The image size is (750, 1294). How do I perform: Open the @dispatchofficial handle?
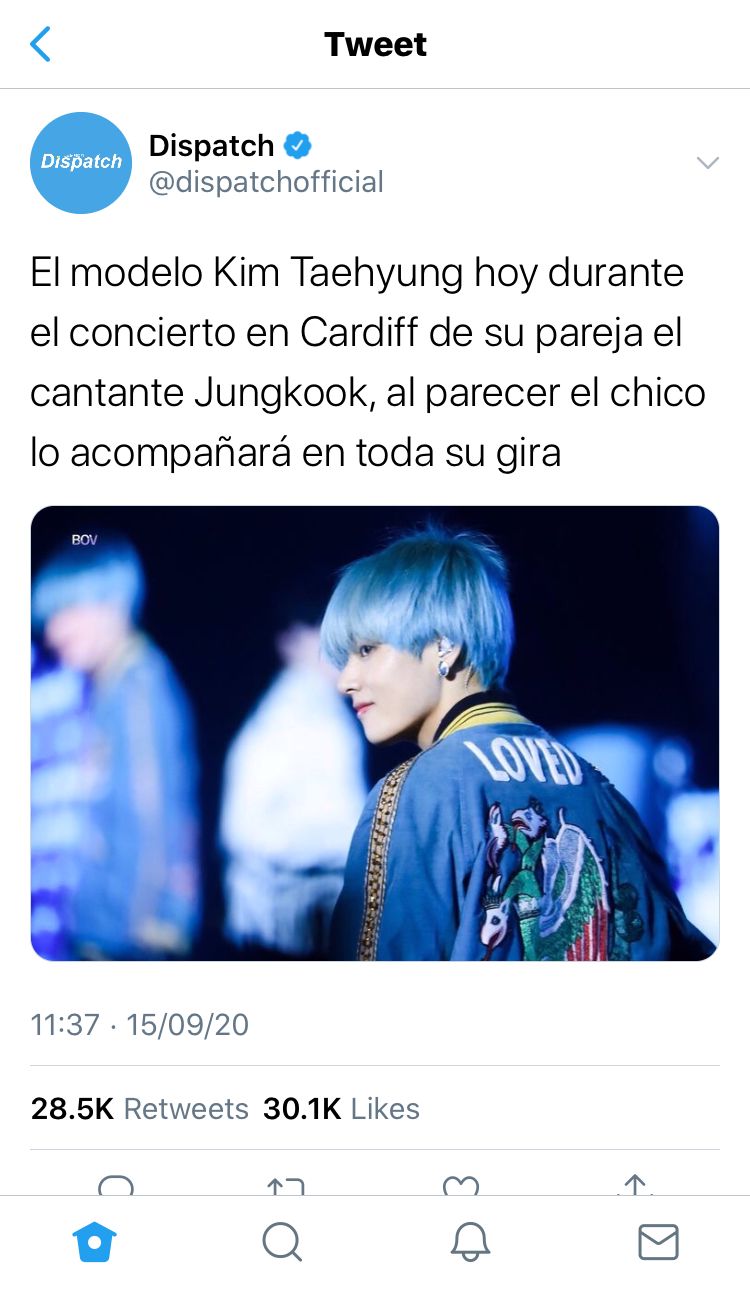pyautogui.click(x=266, y=182)
